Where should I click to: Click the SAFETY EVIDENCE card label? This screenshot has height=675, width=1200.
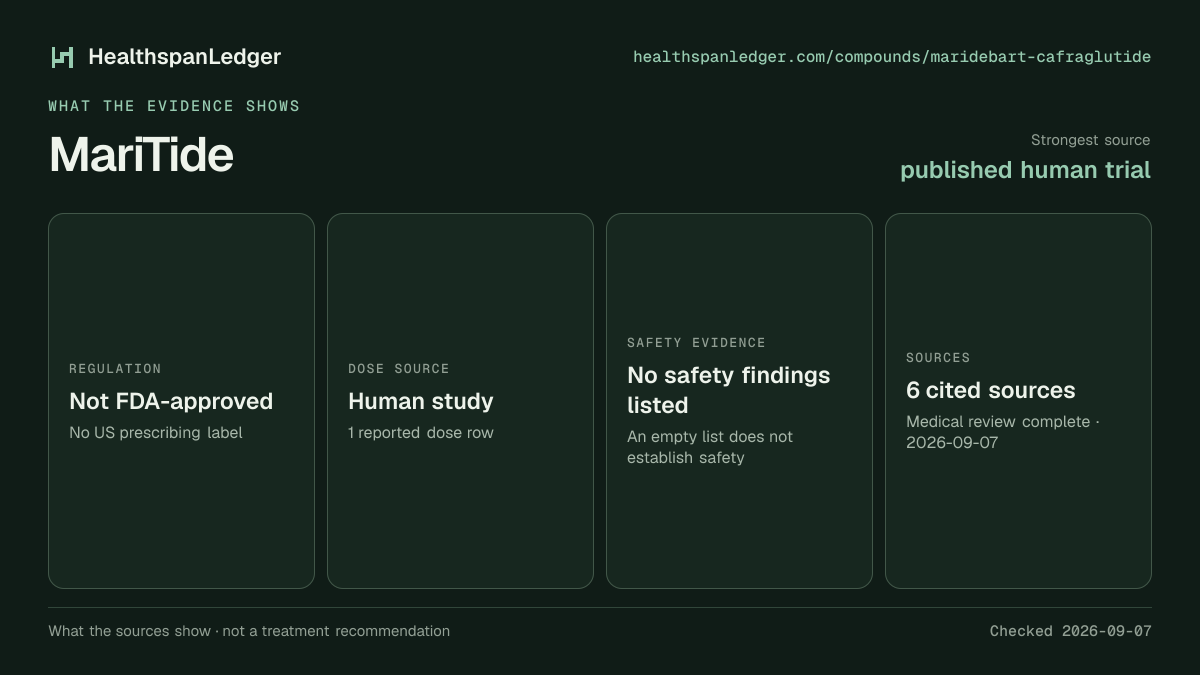(696, 343)
